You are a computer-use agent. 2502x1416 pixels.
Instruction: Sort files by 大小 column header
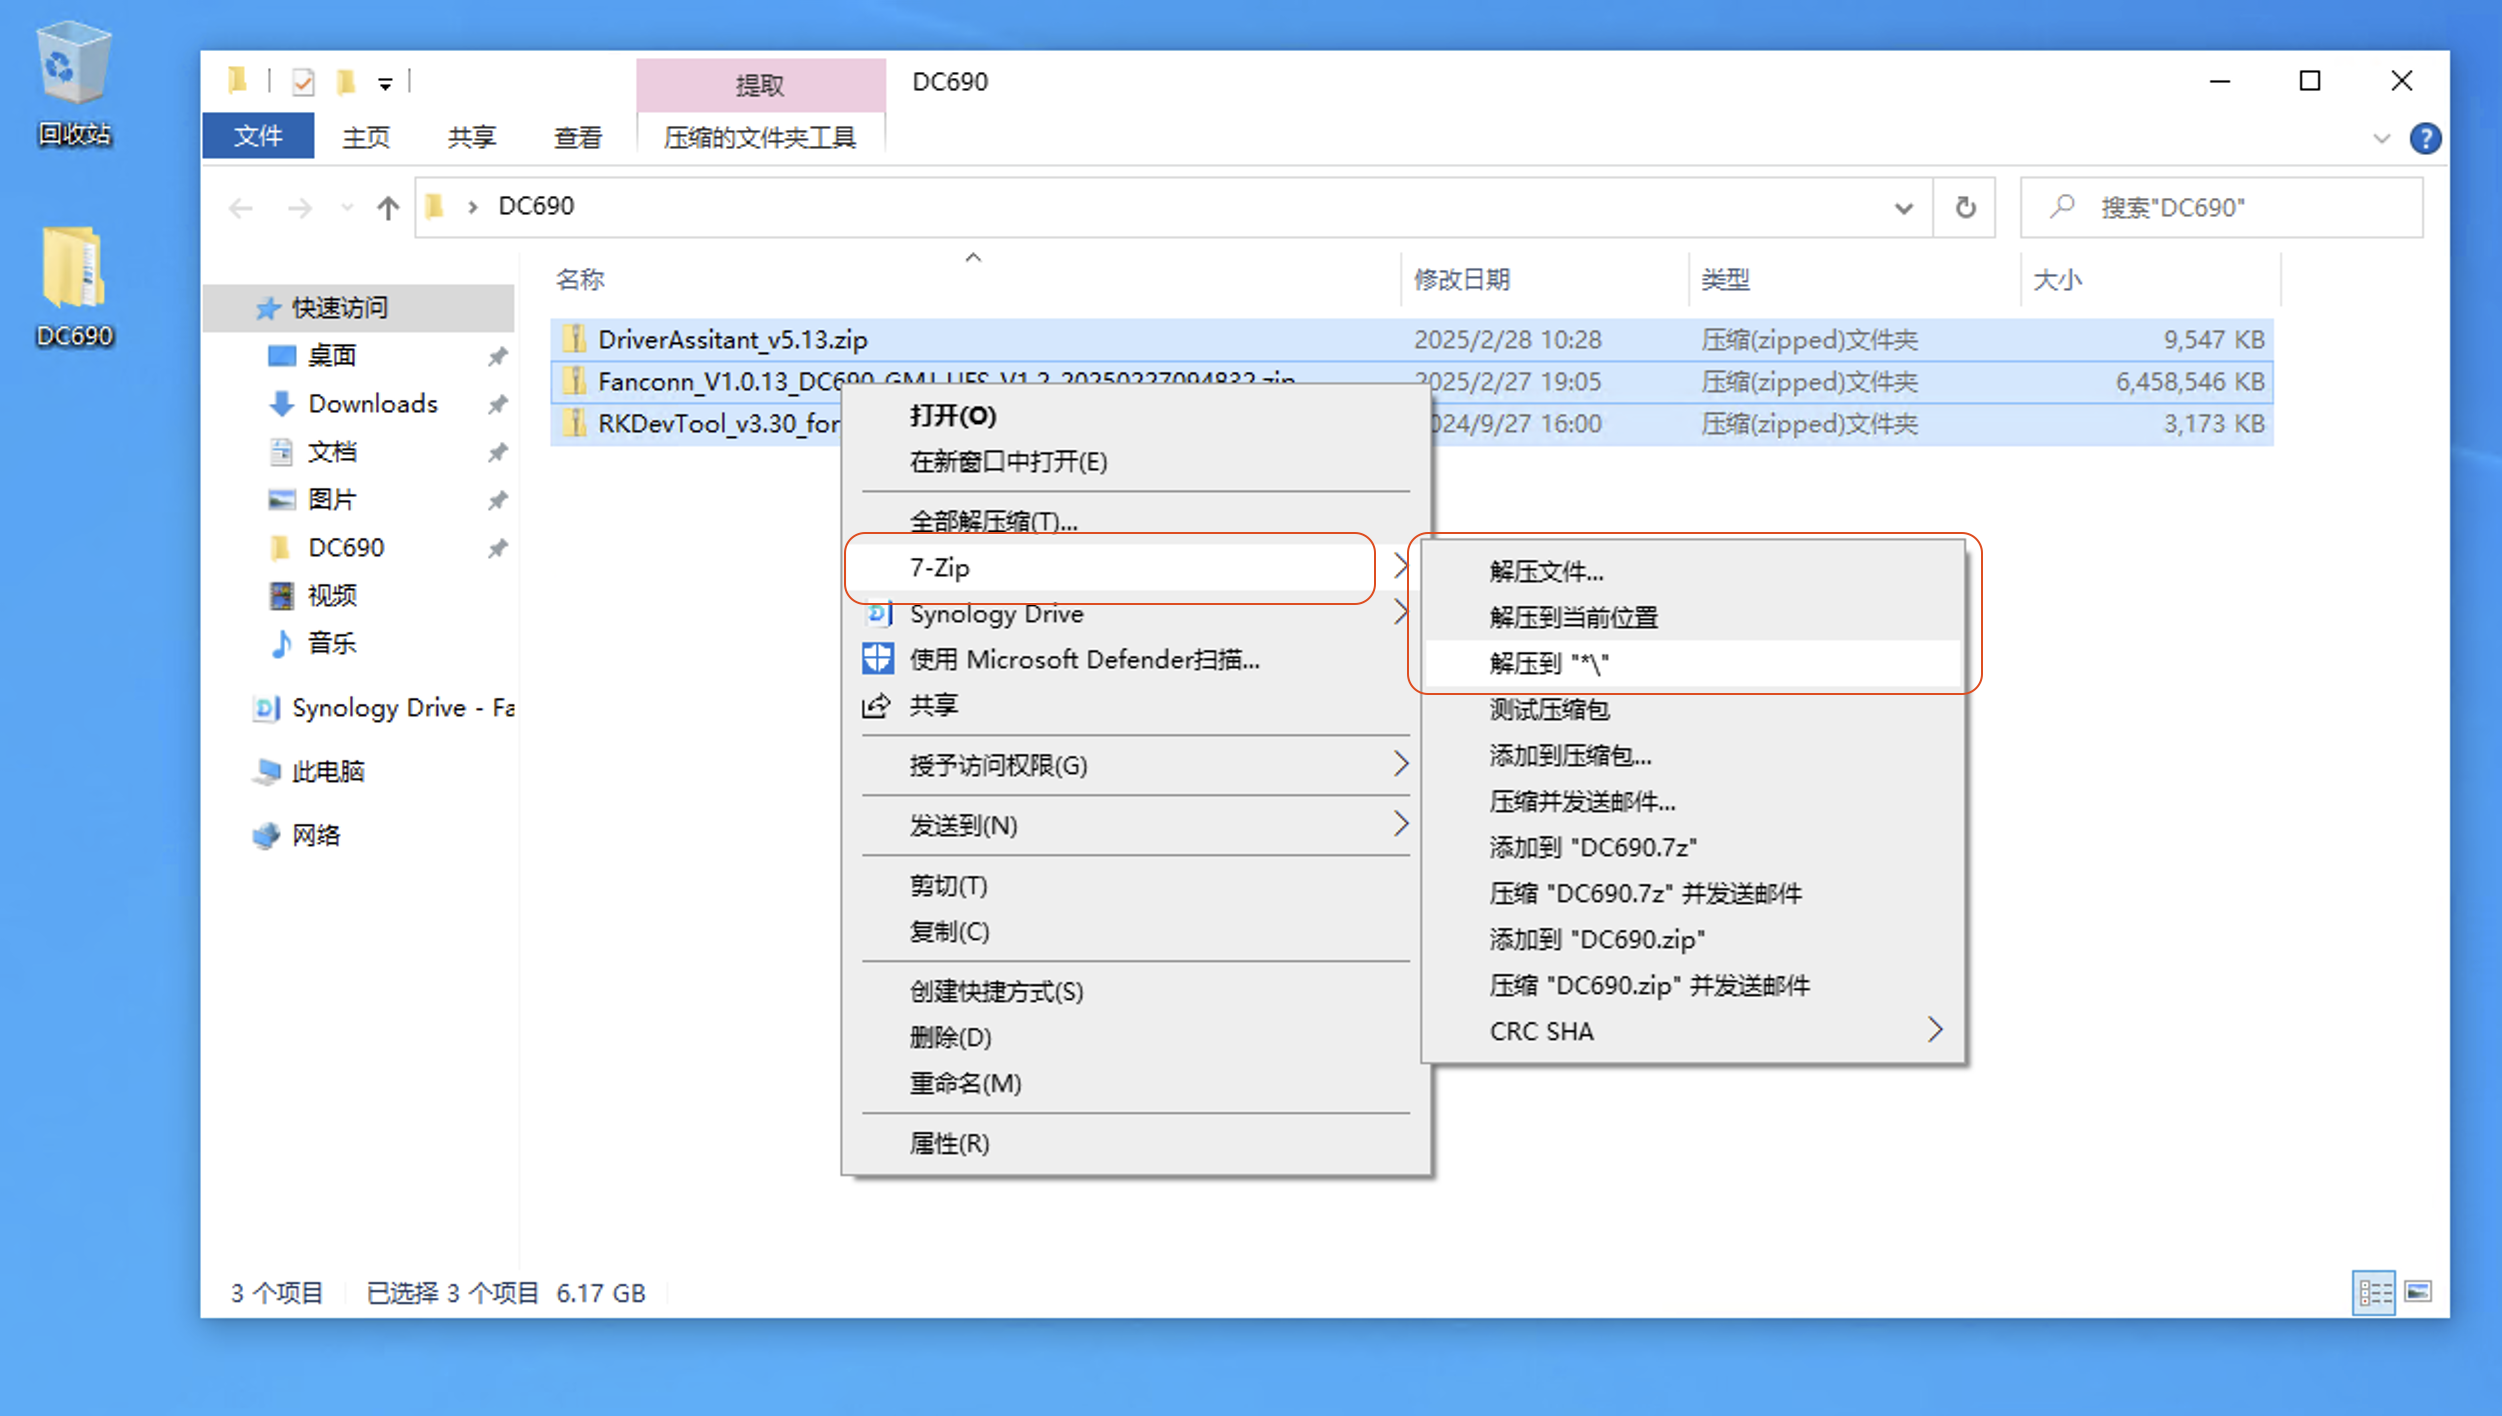[2057, 279]
